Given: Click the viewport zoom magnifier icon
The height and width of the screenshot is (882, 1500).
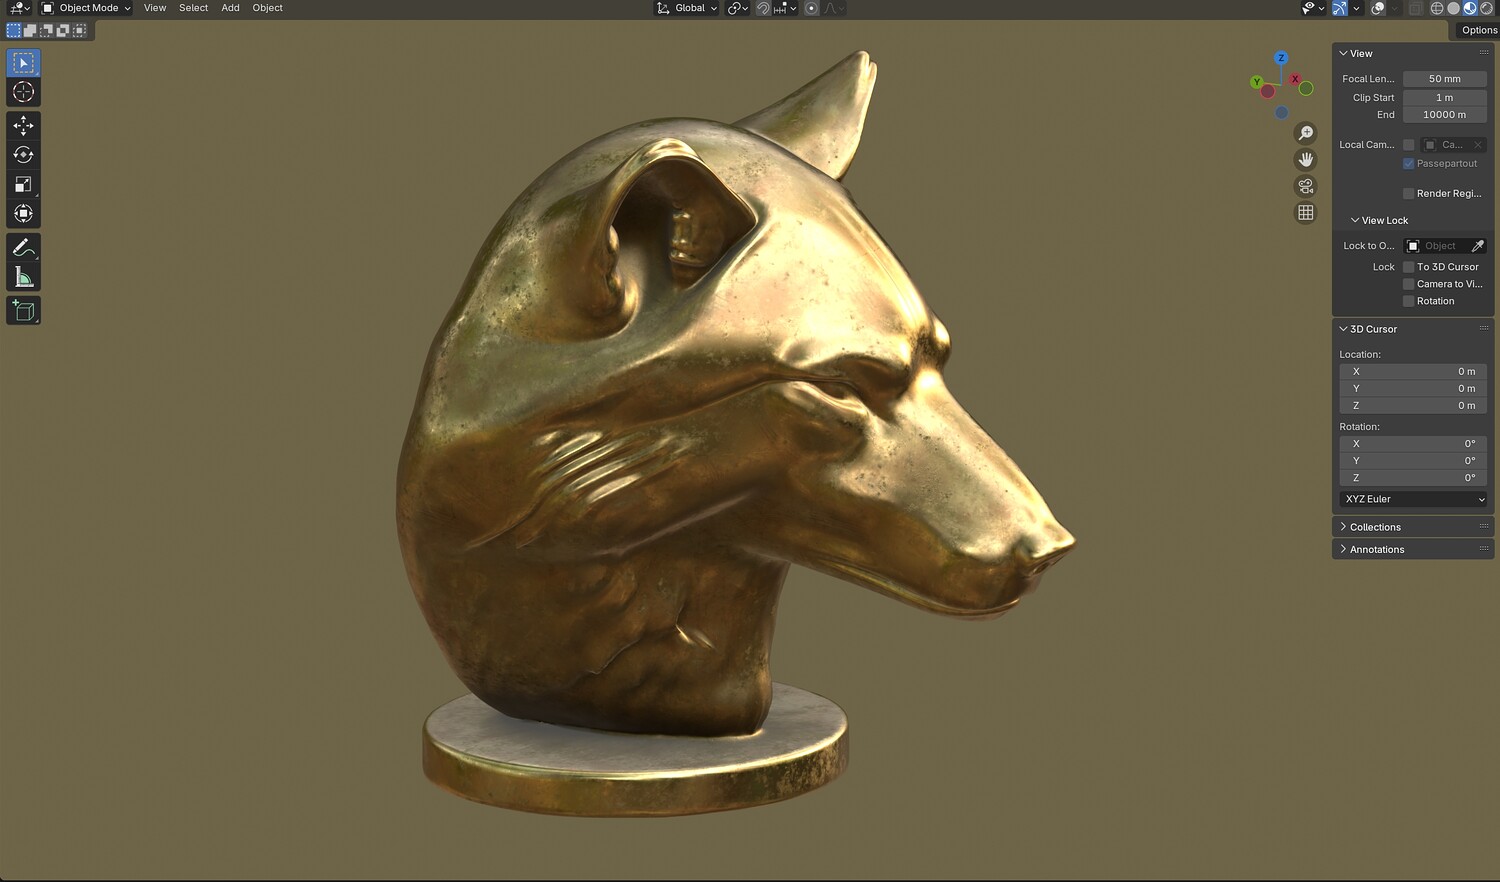Looking at the screenshot, I should (x=1306, y=133).
